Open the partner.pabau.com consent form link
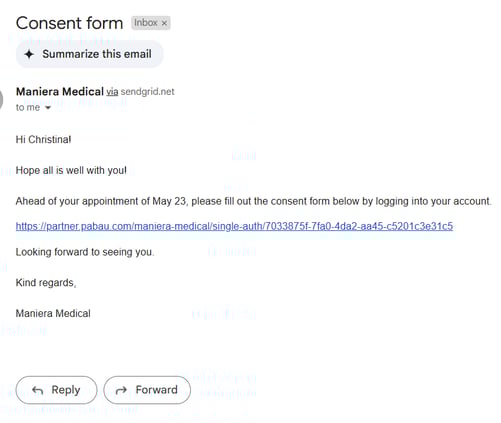501x423 pixels. click(x=234, y=226)
